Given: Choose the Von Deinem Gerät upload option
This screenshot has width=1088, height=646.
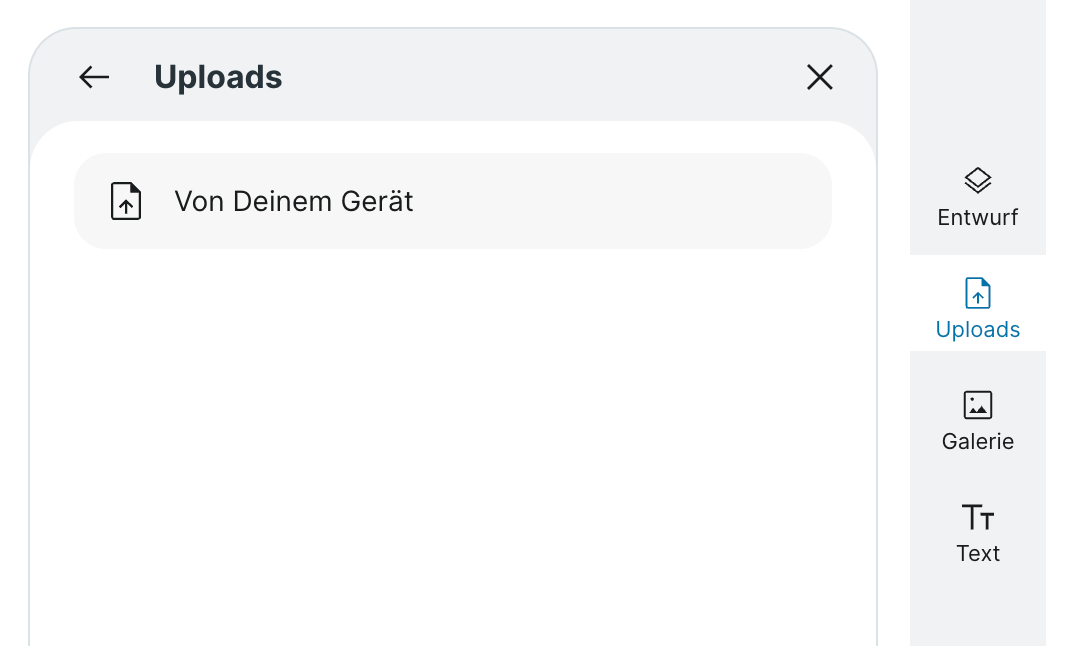Looking at the screenshot, I should pyautogui.click(x=452, y=201).
